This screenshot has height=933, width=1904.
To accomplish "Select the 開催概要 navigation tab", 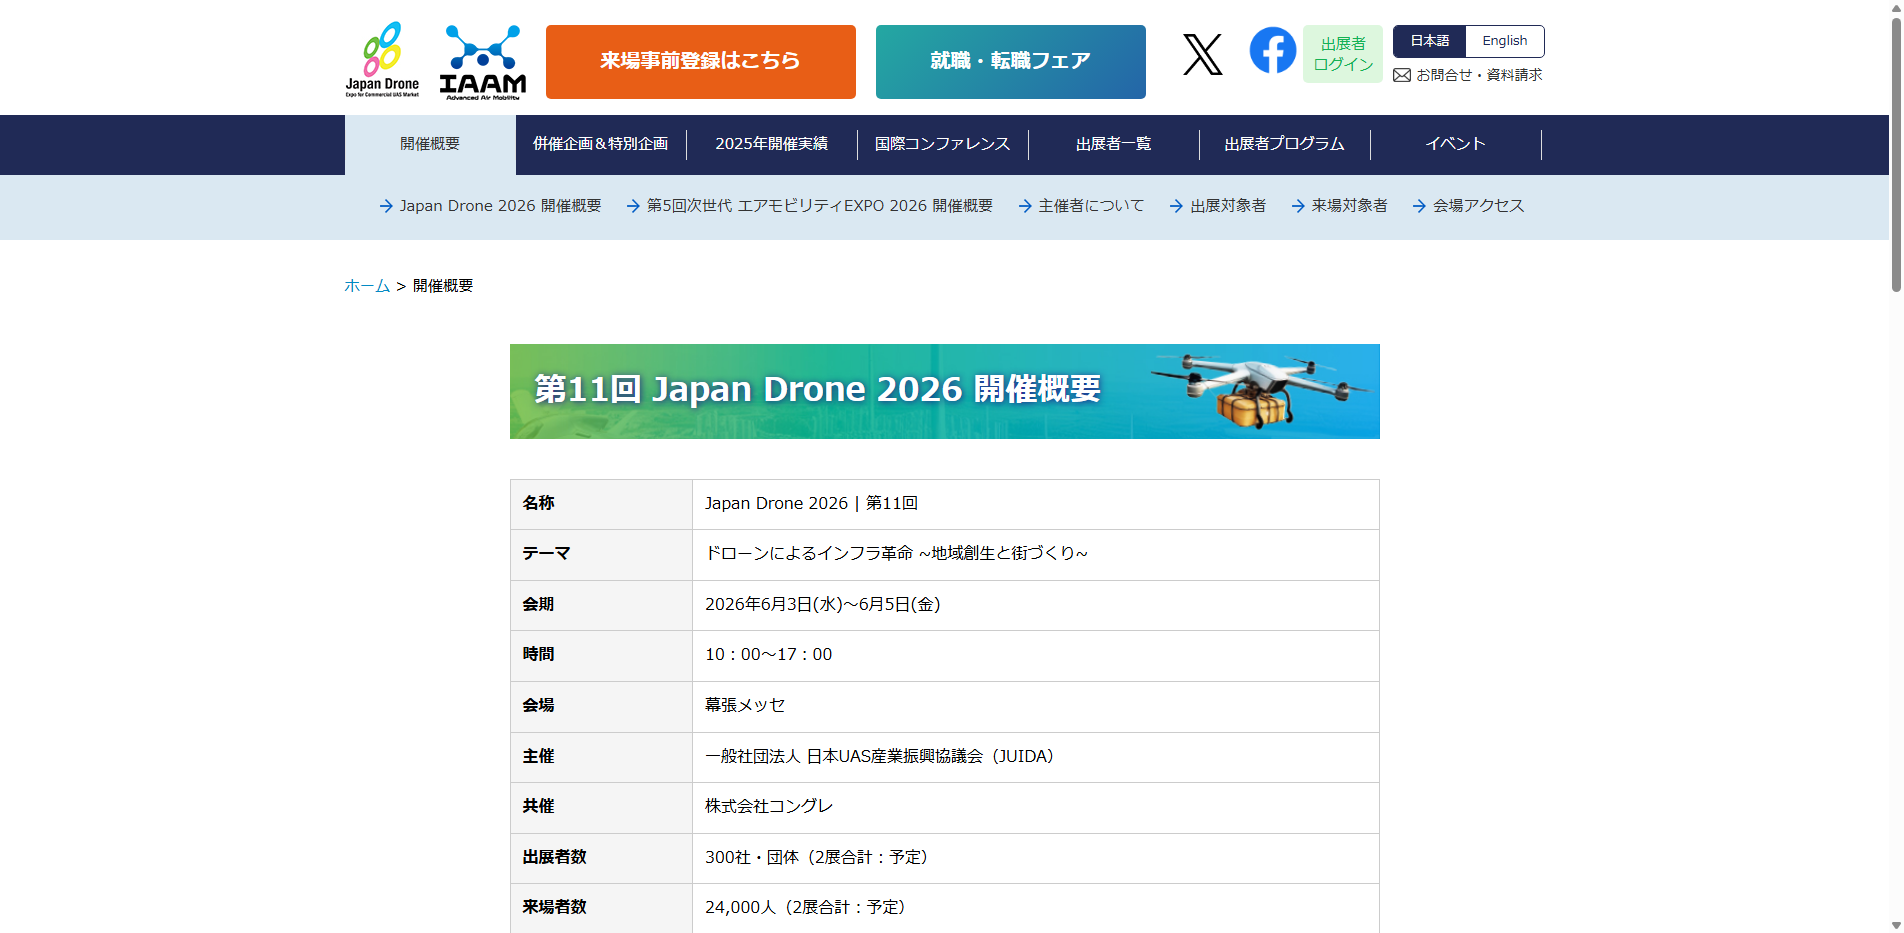I will coord(430,144).
